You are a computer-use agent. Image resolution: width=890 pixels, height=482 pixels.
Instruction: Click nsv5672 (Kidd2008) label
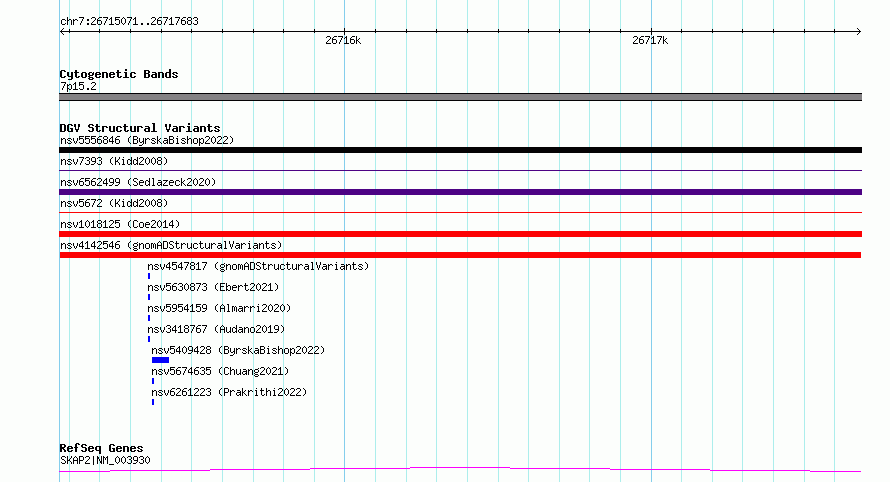point(114,203)
